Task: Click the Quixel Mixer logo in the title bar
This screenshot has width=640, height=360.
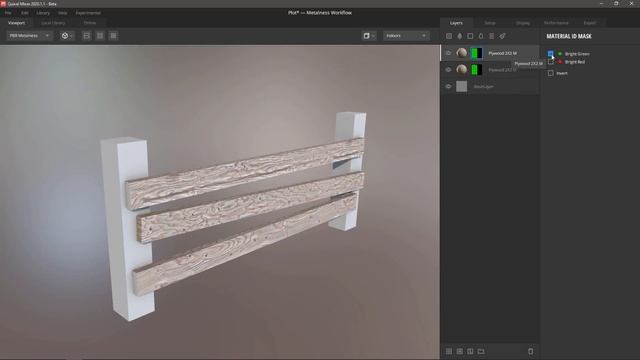Action: click(3, 3)
